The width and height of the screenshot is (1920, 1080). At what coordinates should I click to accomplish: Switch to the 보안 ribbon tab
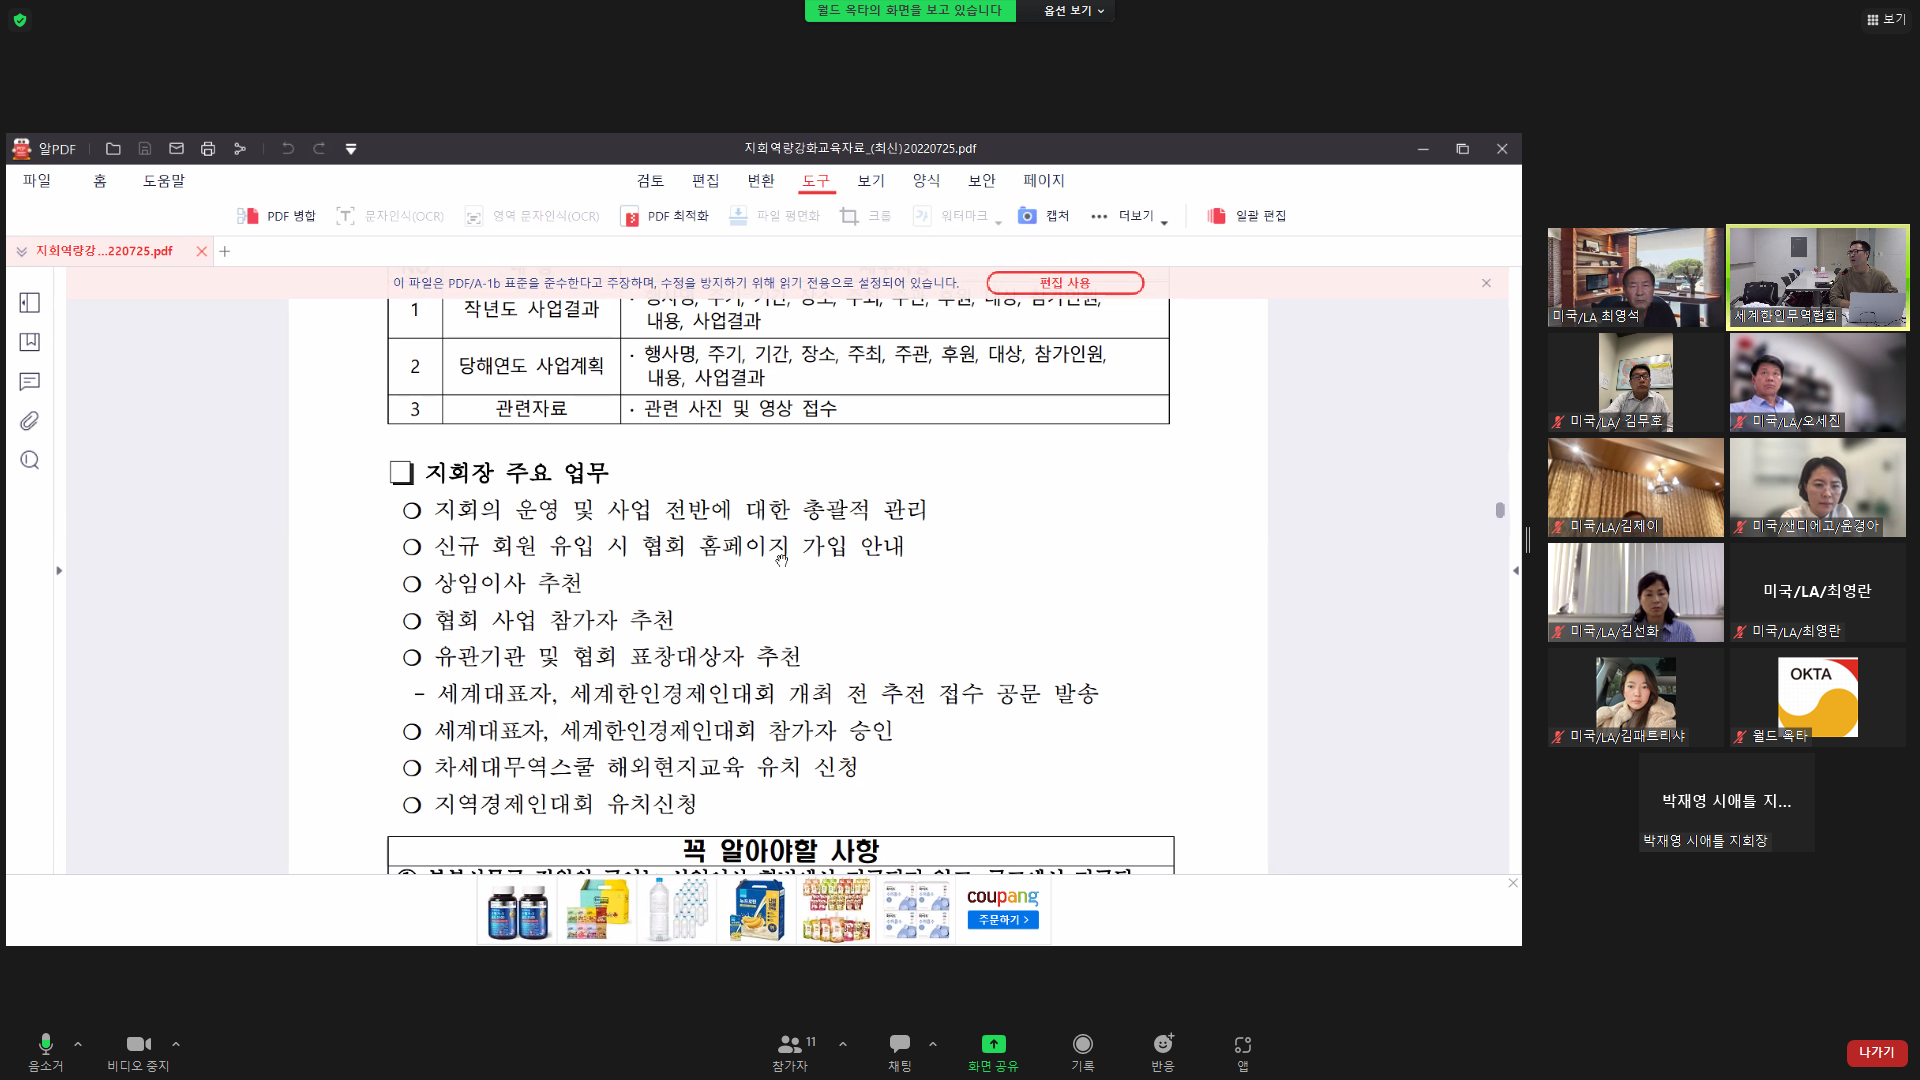(x=981, y=180)
